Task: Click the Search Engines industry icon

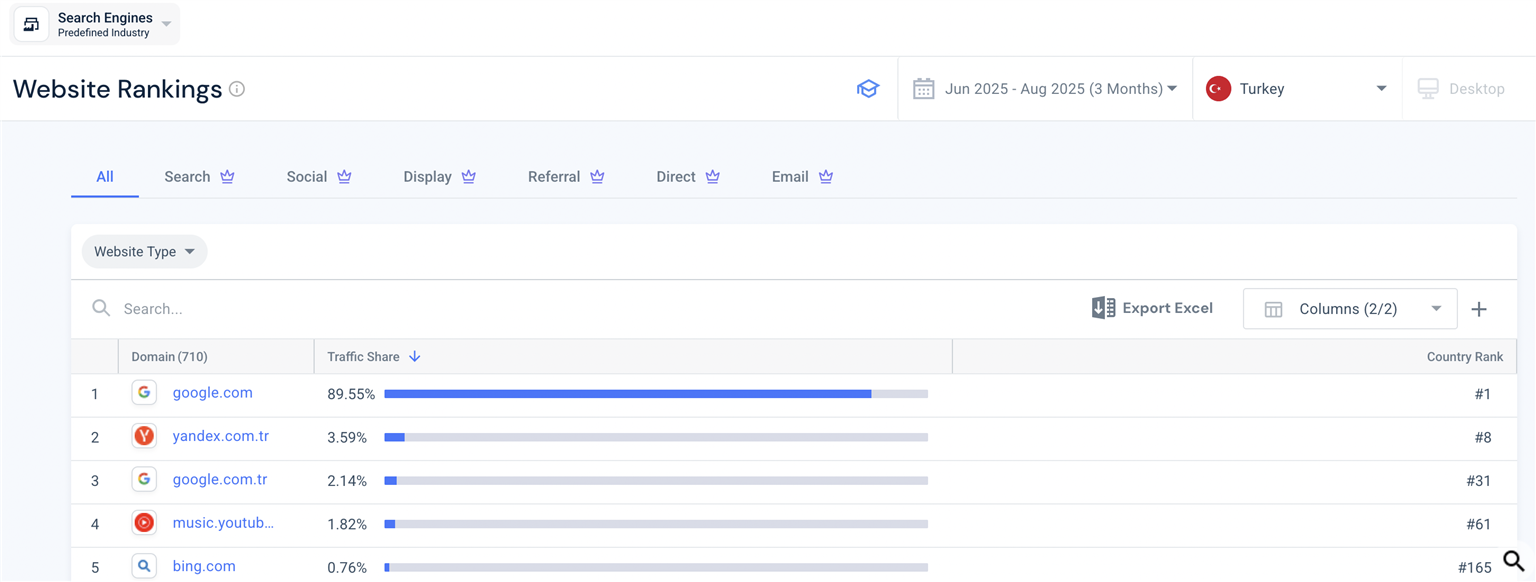Action: (x=31, y=24)
